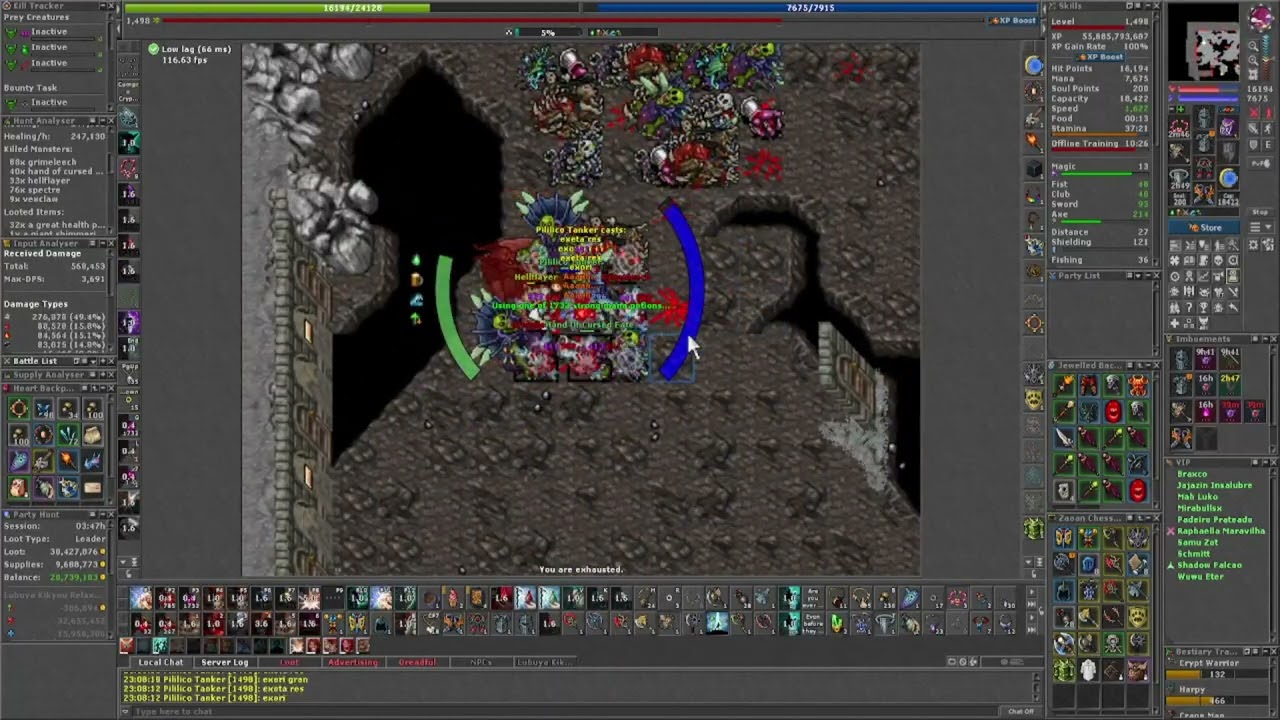The width and height of the screenshot is (1280, 720).
Task: Collapse inventory with the minus button
Action: pos(1172,109)
